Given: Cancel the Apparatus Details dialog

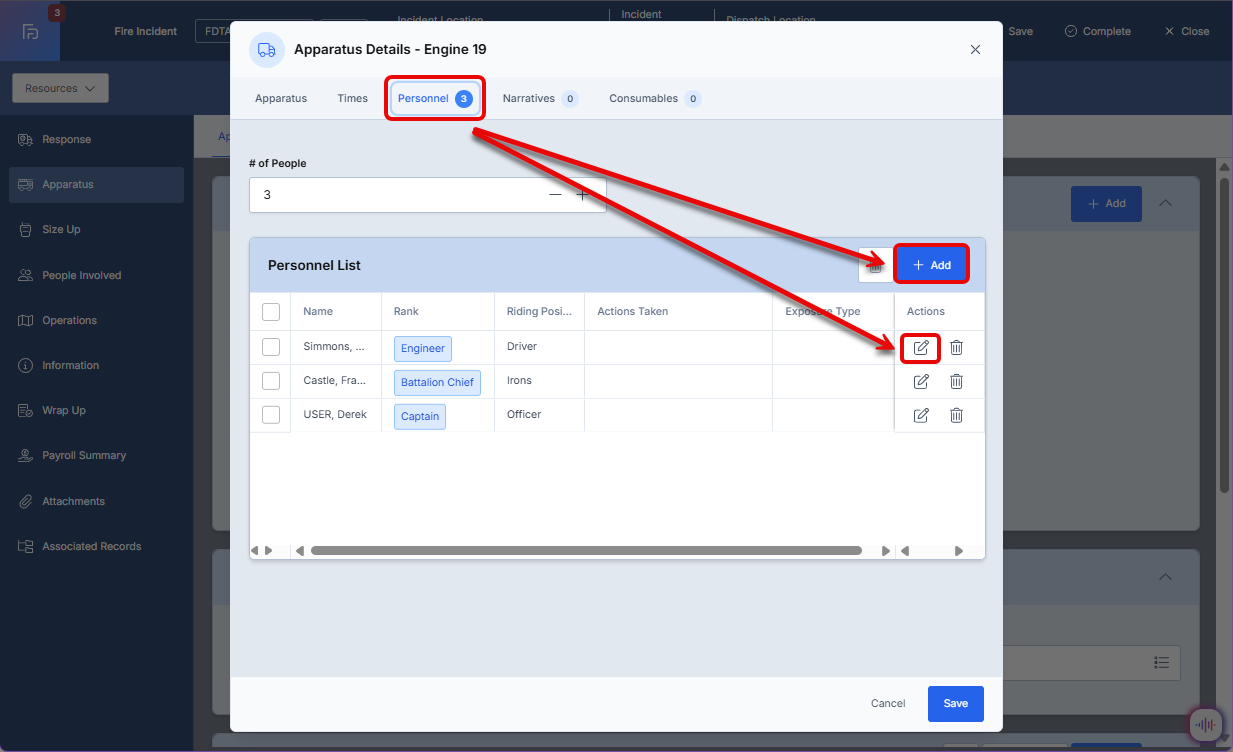Looking at the screenshot, I should (888, 704).
